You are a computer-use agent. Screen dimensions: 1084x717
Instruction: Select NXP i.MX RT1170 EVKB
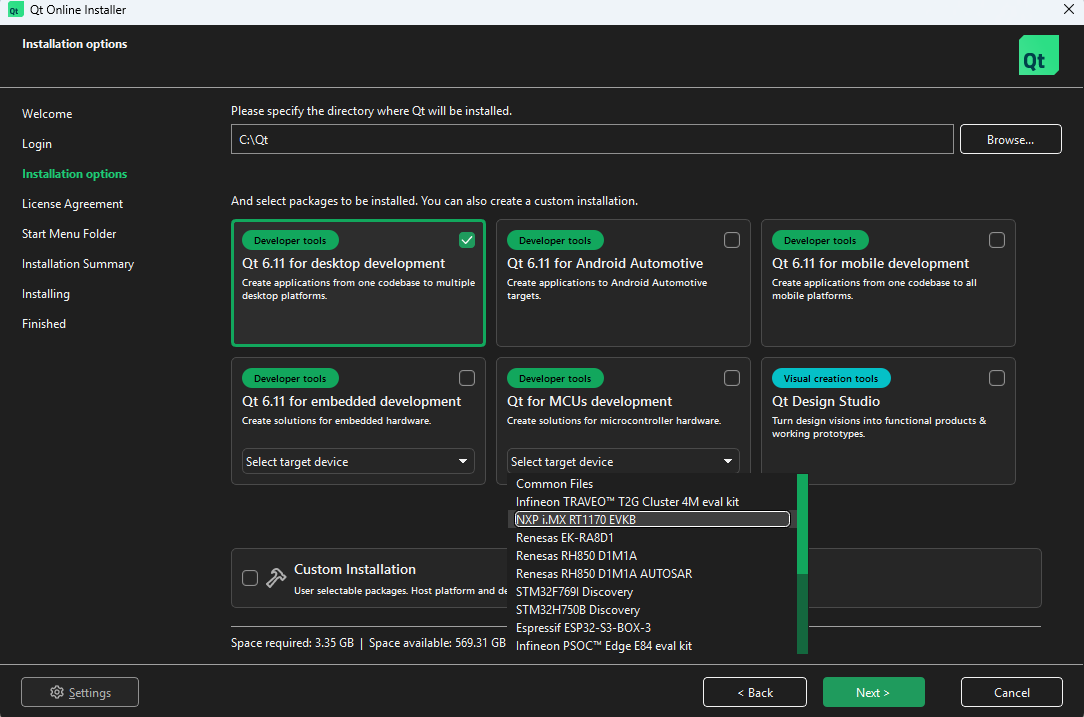click(652, 519)
